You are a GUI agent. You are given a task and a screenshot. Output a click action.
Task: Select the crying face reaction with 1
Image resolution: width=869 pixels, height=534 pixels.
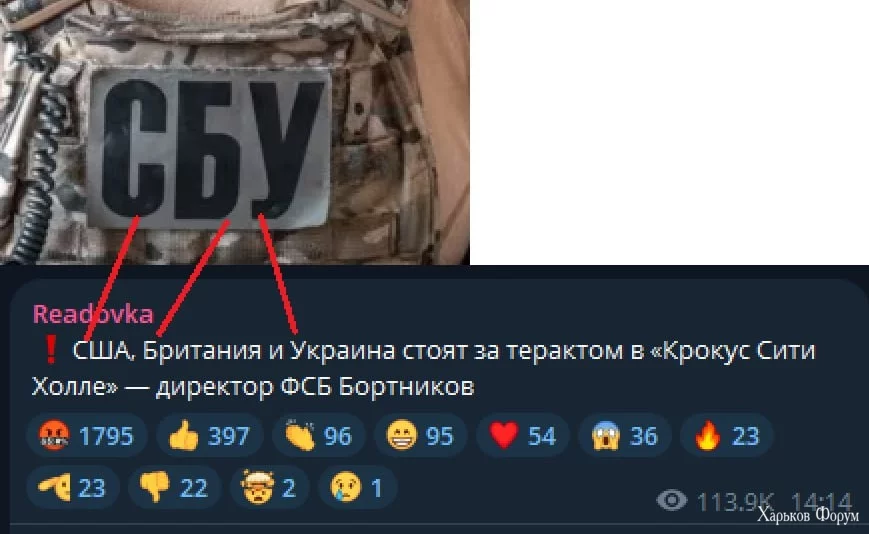[357, 487]
